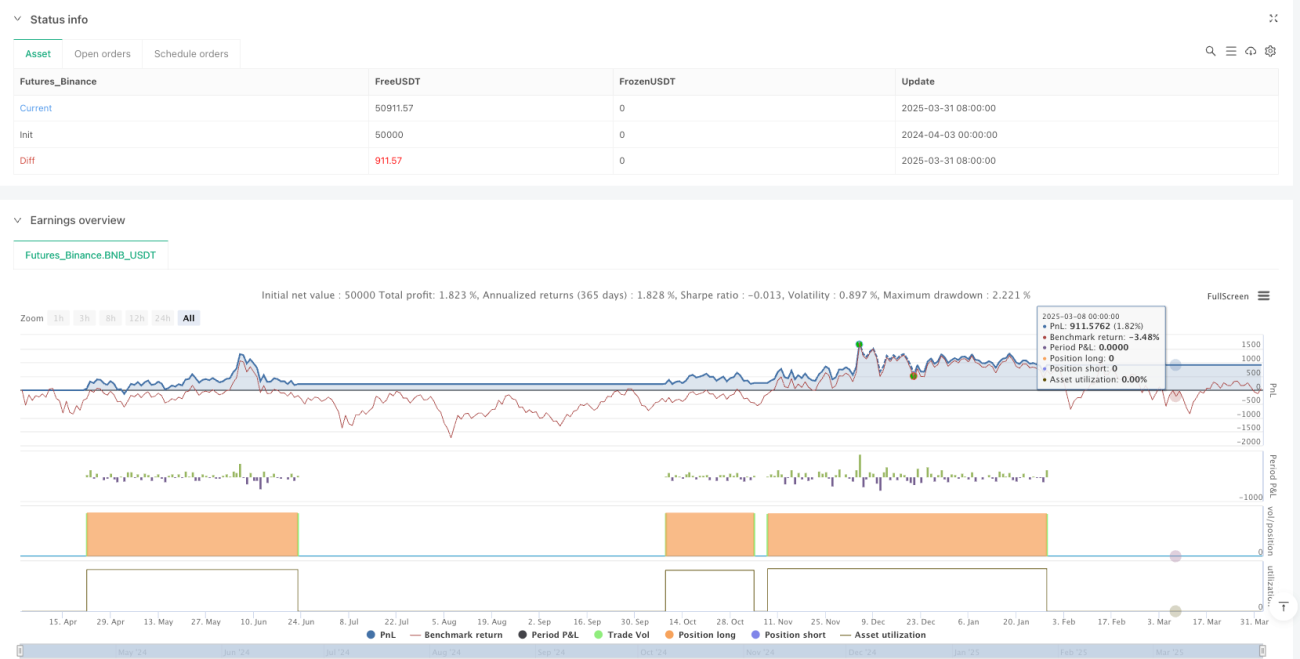Toggle the PnL legend series
The image size is (1300, 659).
click(x=381, y=635)
